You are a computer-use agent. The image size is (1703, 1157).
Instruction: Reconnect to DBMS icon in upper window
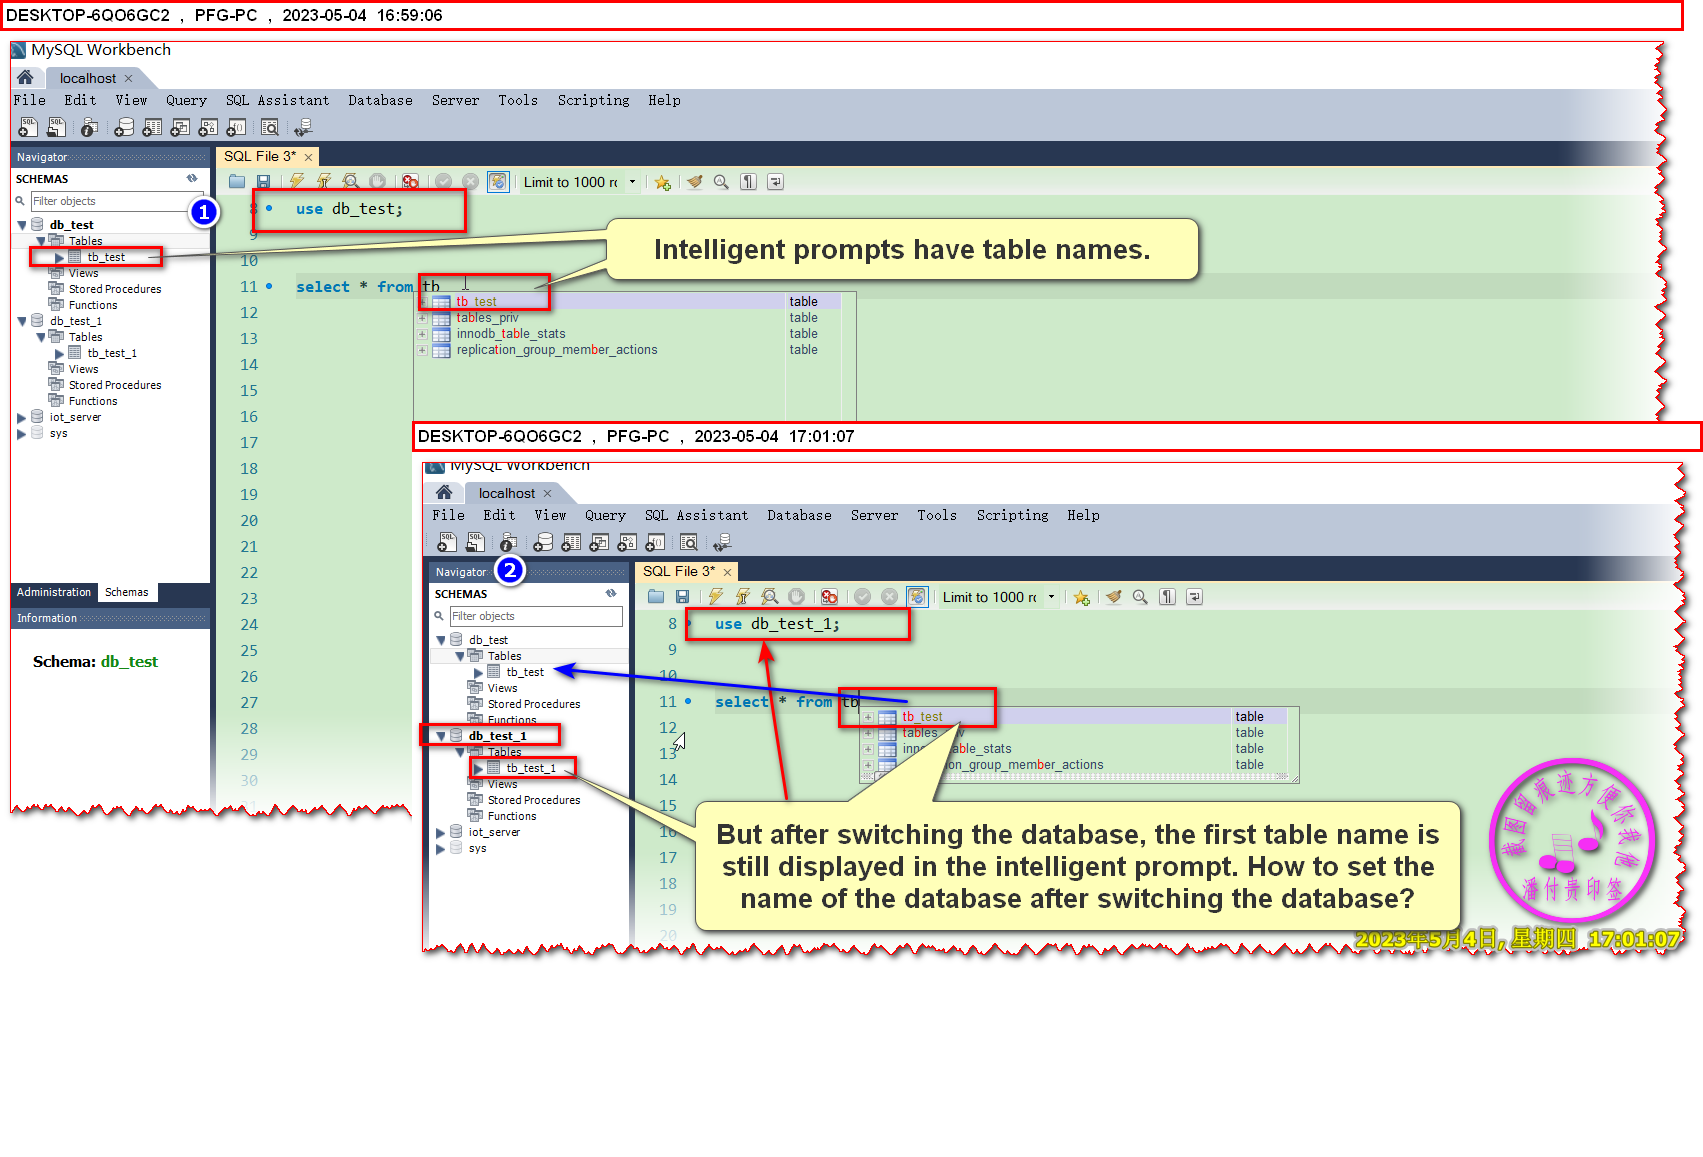[x=303, y=127]
